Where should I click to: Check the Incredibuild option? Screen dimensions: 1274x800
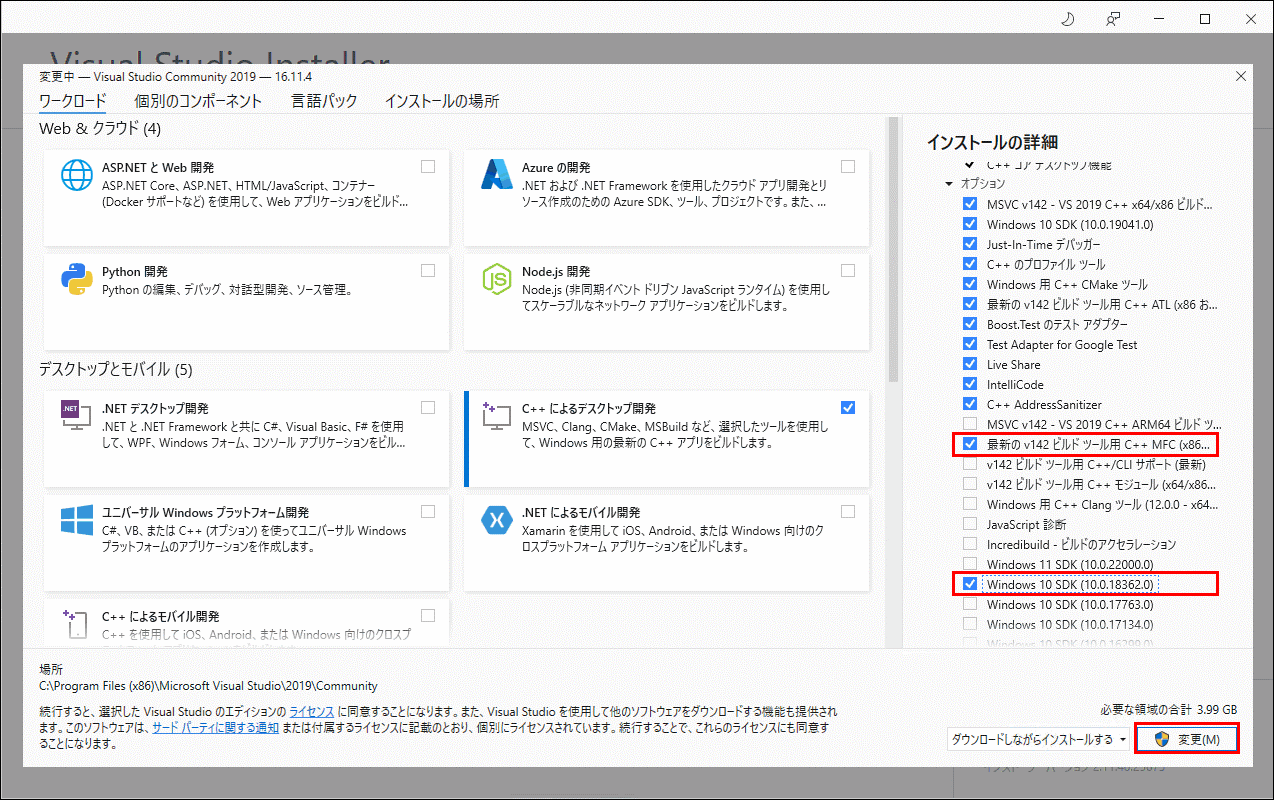coord(969,544)
